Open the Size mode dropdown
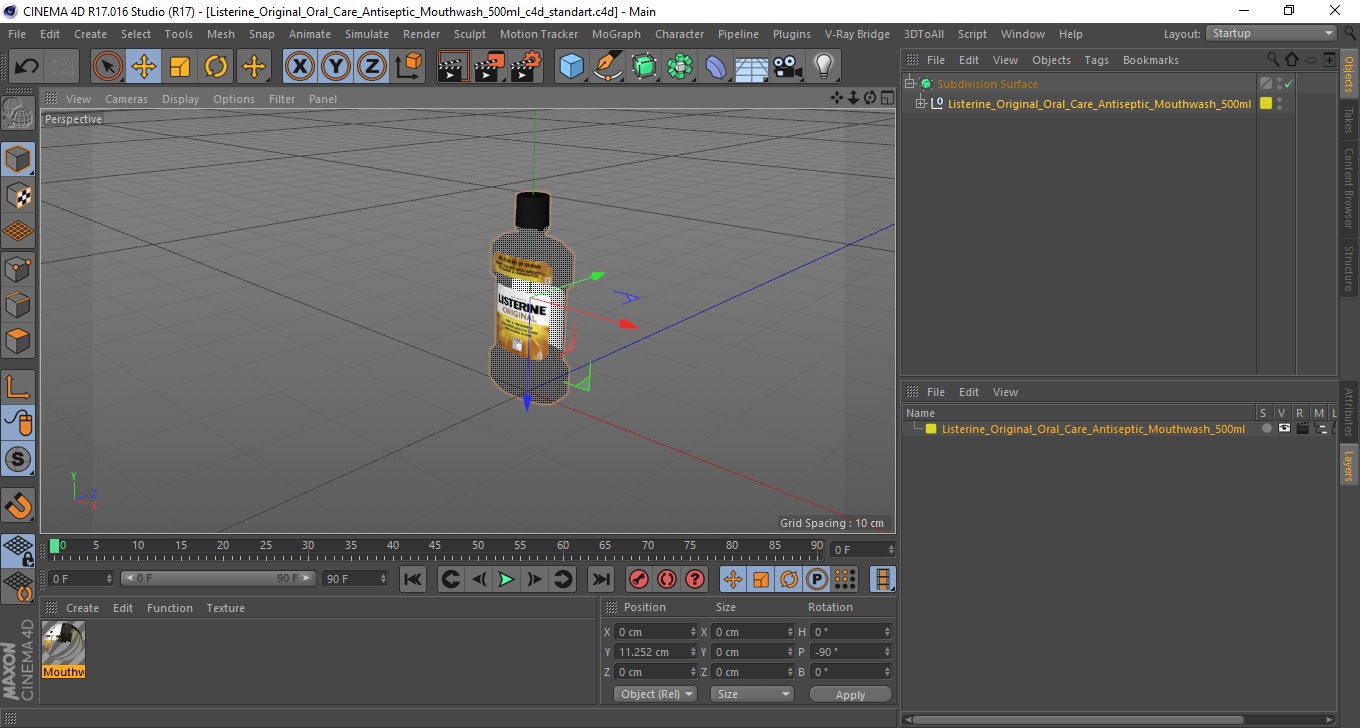 [752, 694]
